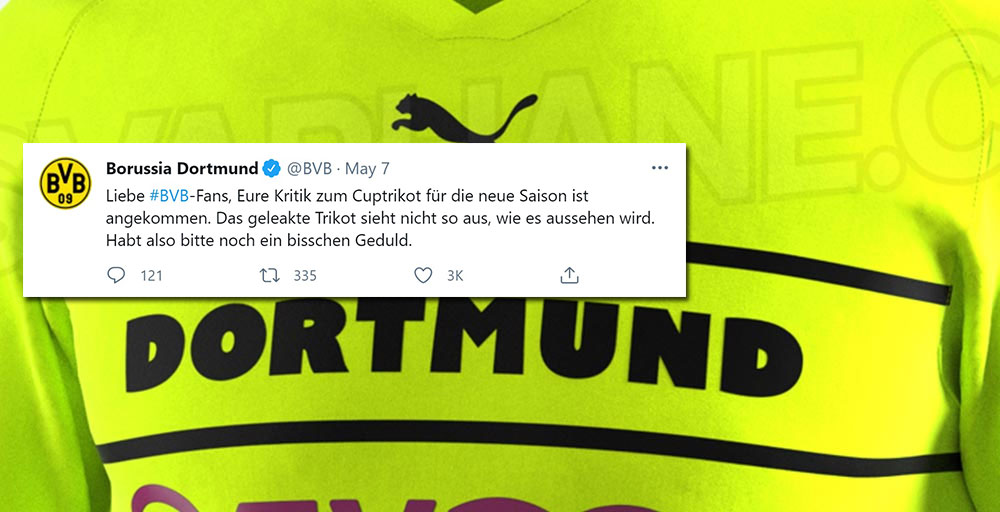1000x512 pixels.
Task: Click the 335 retweets count
Action: click(305, 275)
